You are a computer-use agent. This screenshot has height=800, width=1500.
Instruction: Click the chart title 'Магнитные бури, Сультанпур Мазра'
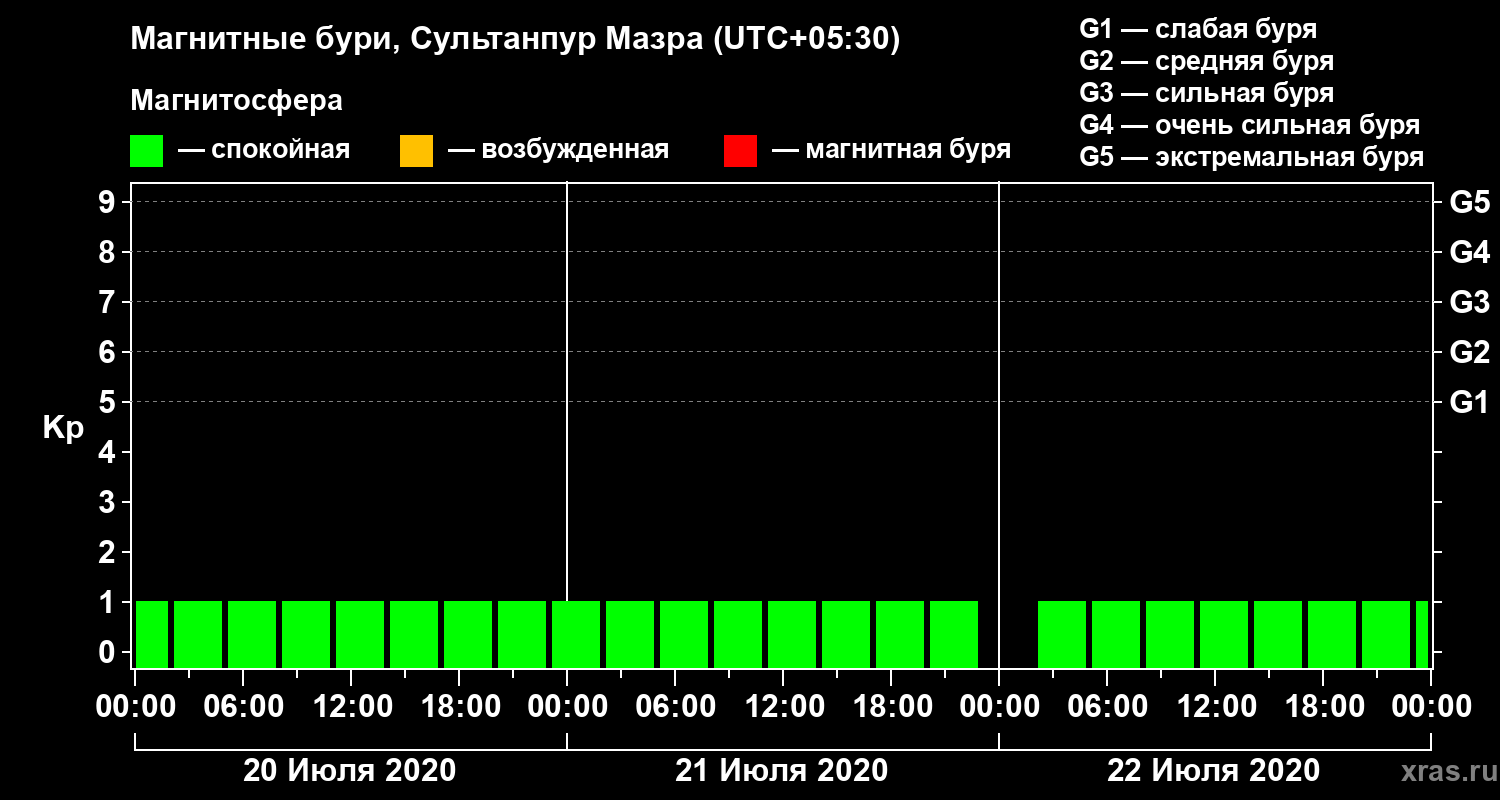coord(416,40)
